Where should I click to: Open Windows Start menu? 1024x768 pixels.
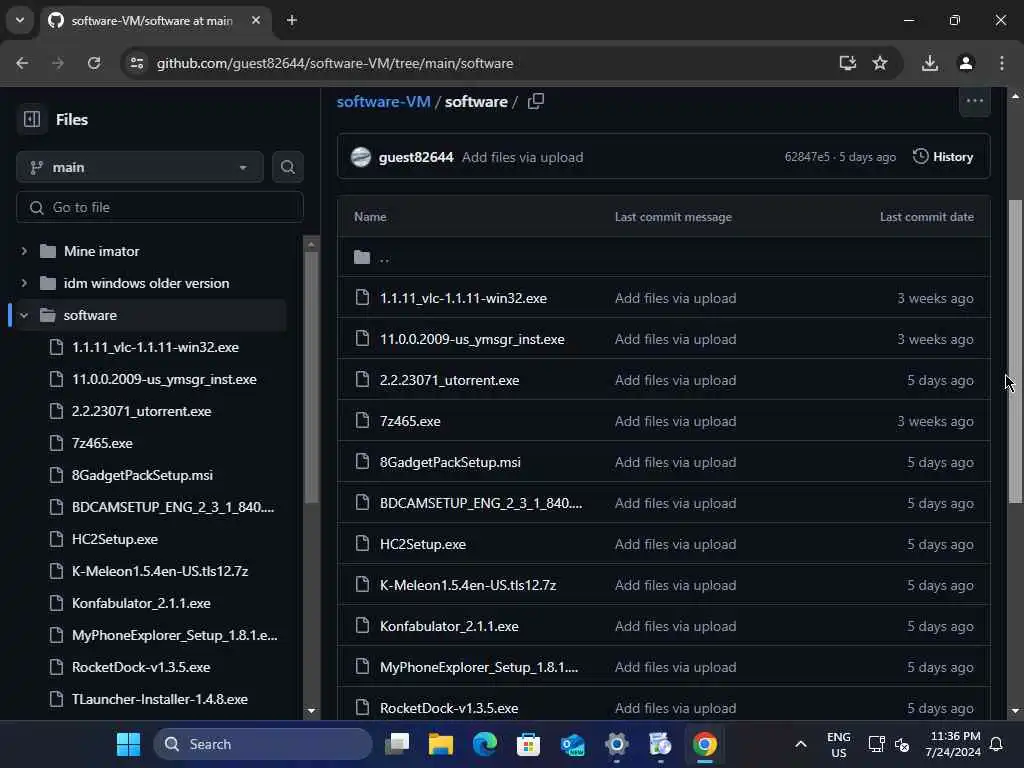coord(128,744)
